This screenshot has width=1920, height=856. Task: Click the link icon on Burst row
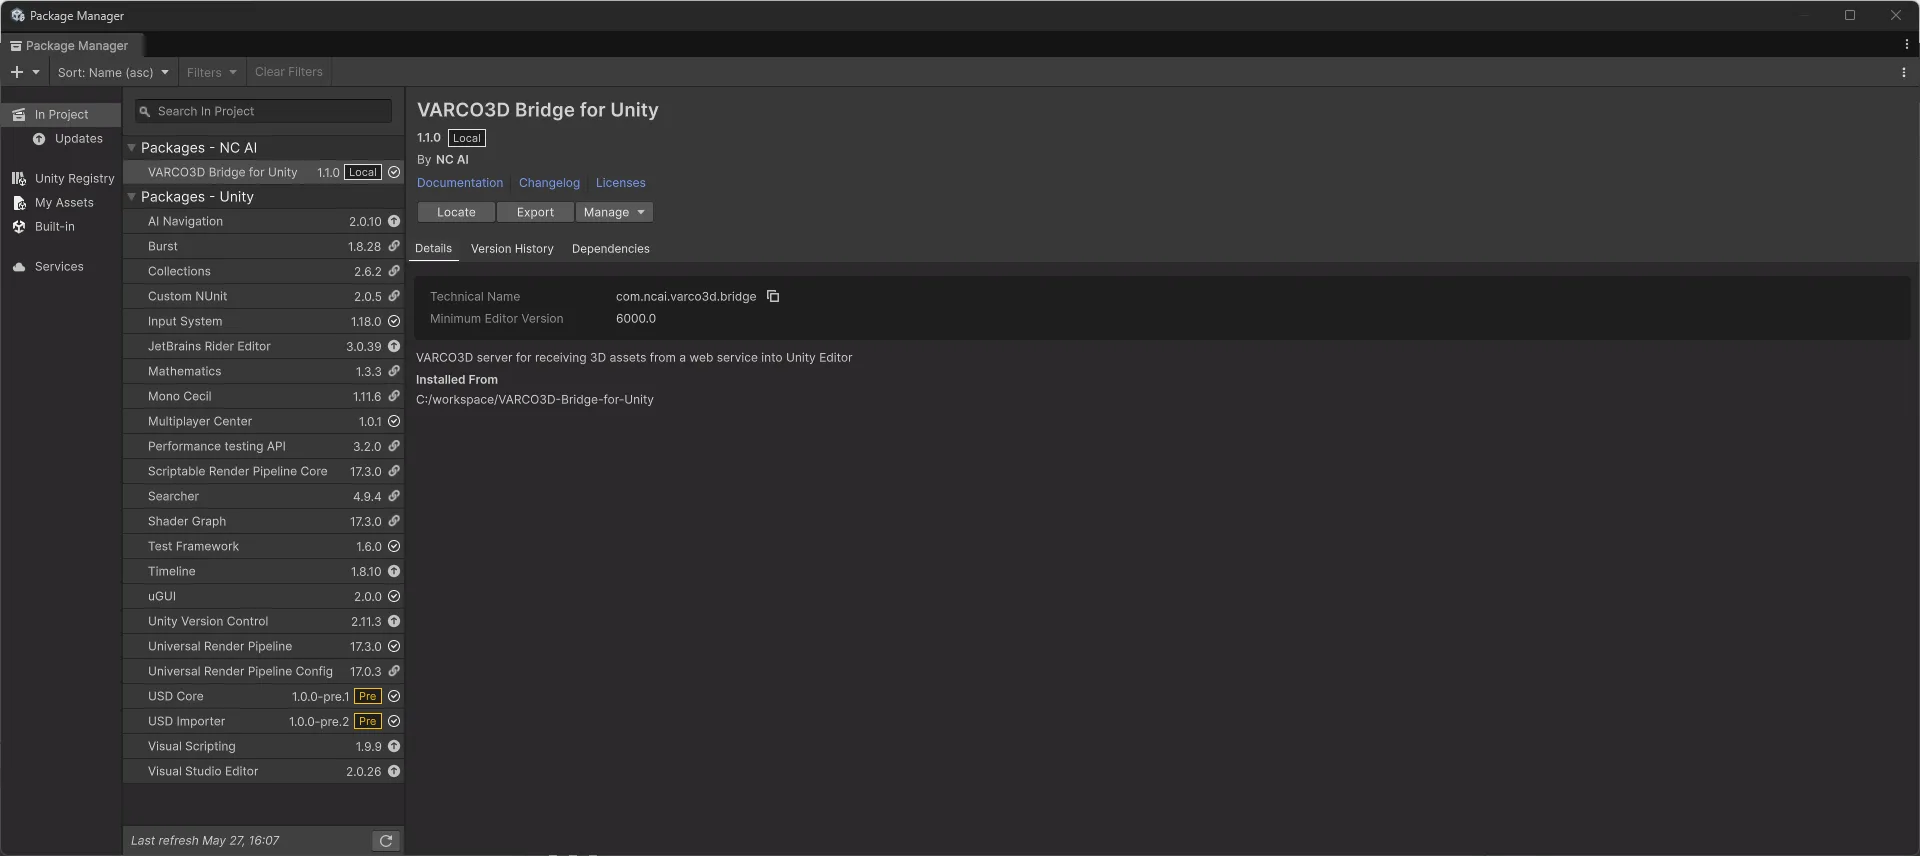[394, 246]
